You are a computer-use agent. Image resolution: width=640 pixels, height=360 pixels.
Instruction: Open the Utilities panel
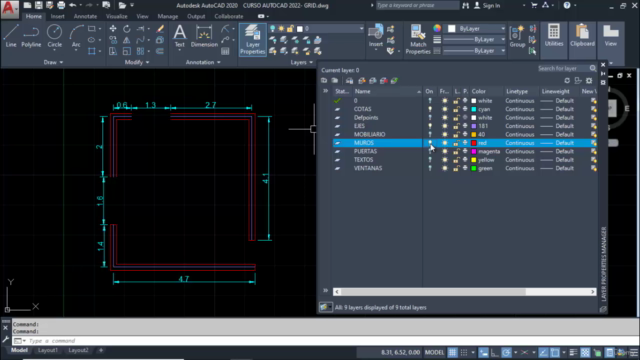[554, 35]
